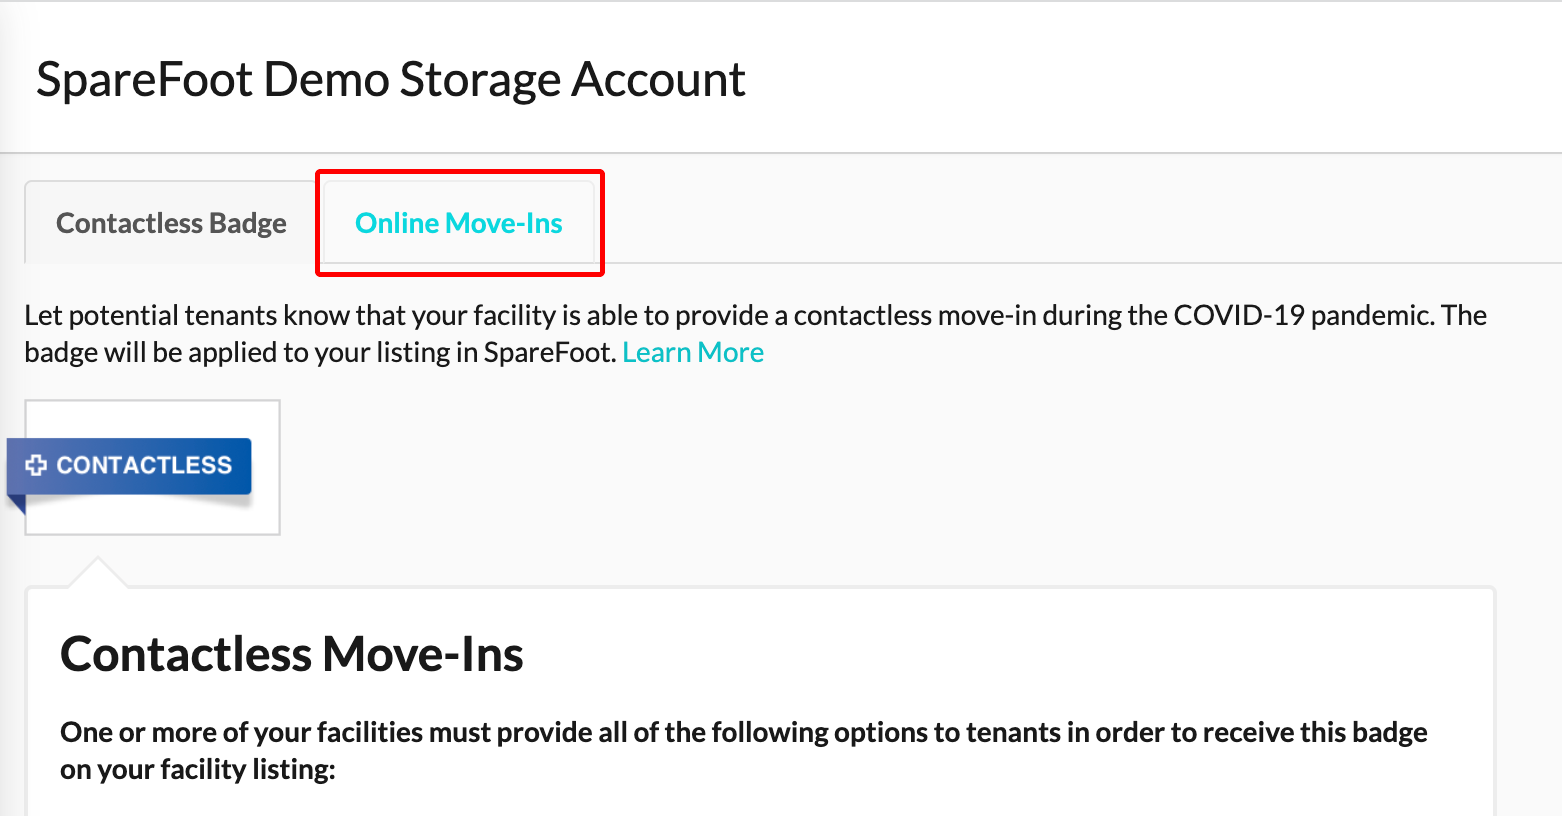Click the callout pointer triangle above the Contactless Move-Ins panel
Image resolution: width=1562 pixels, height=816 pixels.
coord(97,572)
